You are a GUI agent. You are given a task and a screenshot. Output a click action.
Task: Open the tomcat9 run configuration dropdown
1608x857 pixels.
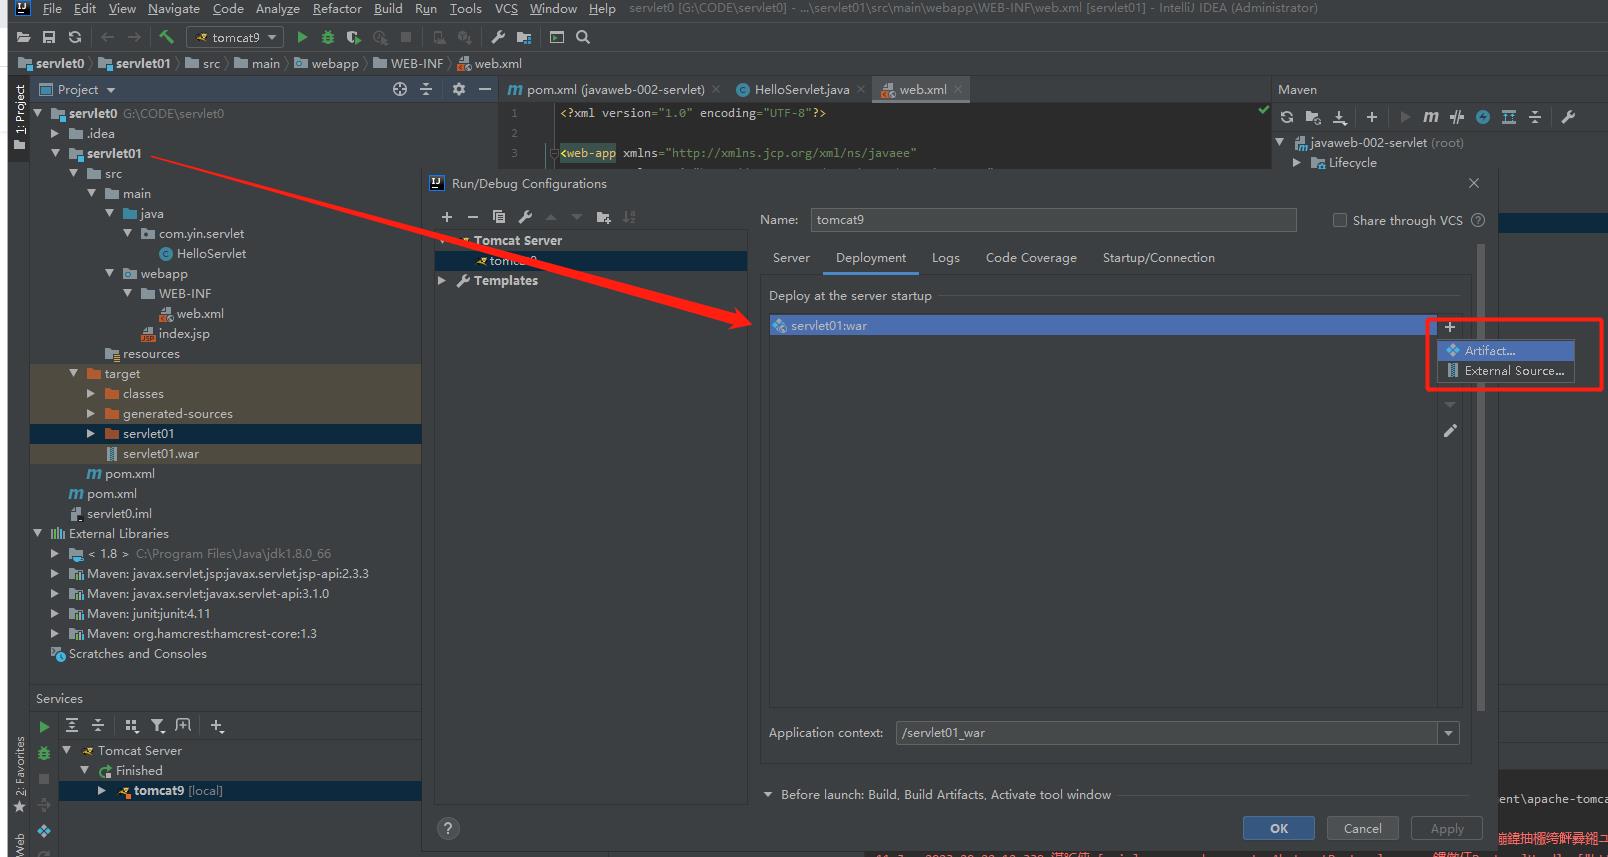(x=236, y=37)
